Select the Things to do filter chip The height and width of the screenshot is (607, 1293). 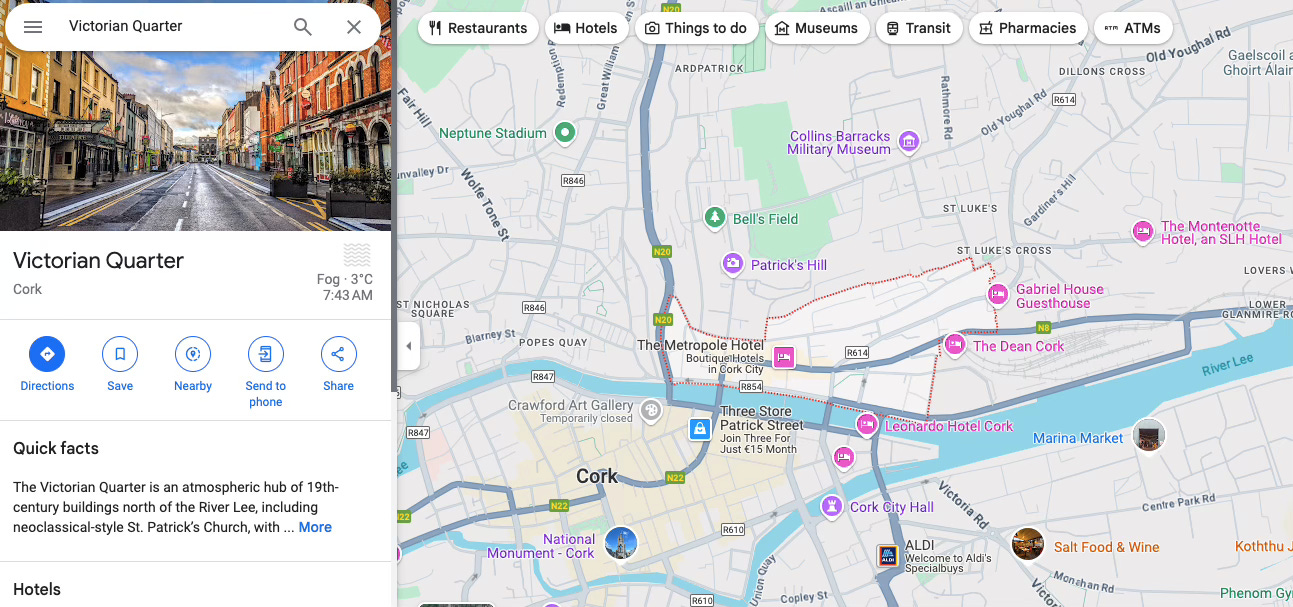click(697, 28)
